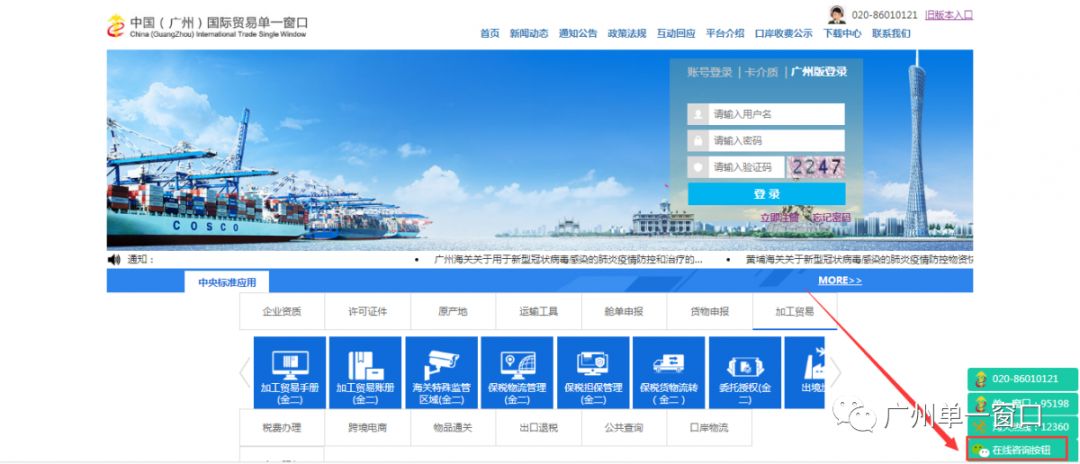The image size is (1080, 464).
Task: Select the 企业资质 category tab
Action: (282, 311)
